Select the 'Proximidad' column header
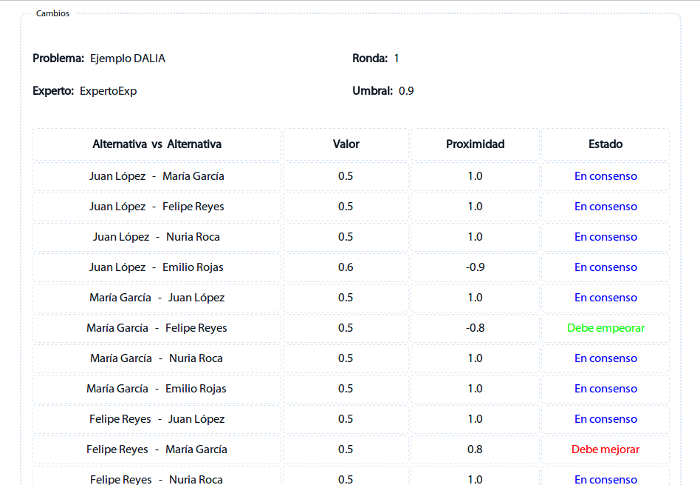 (475, 144)
